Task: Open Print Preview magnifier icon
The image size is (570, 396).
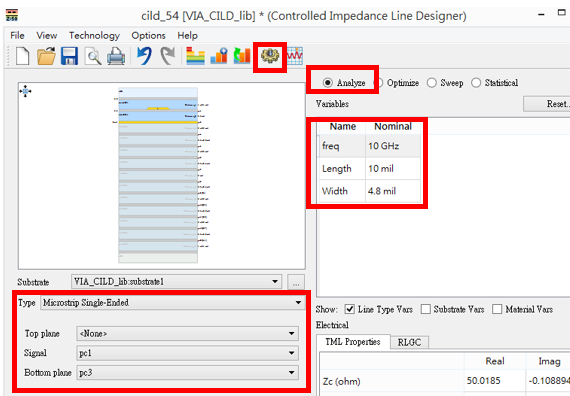Action: coord(93,56)
